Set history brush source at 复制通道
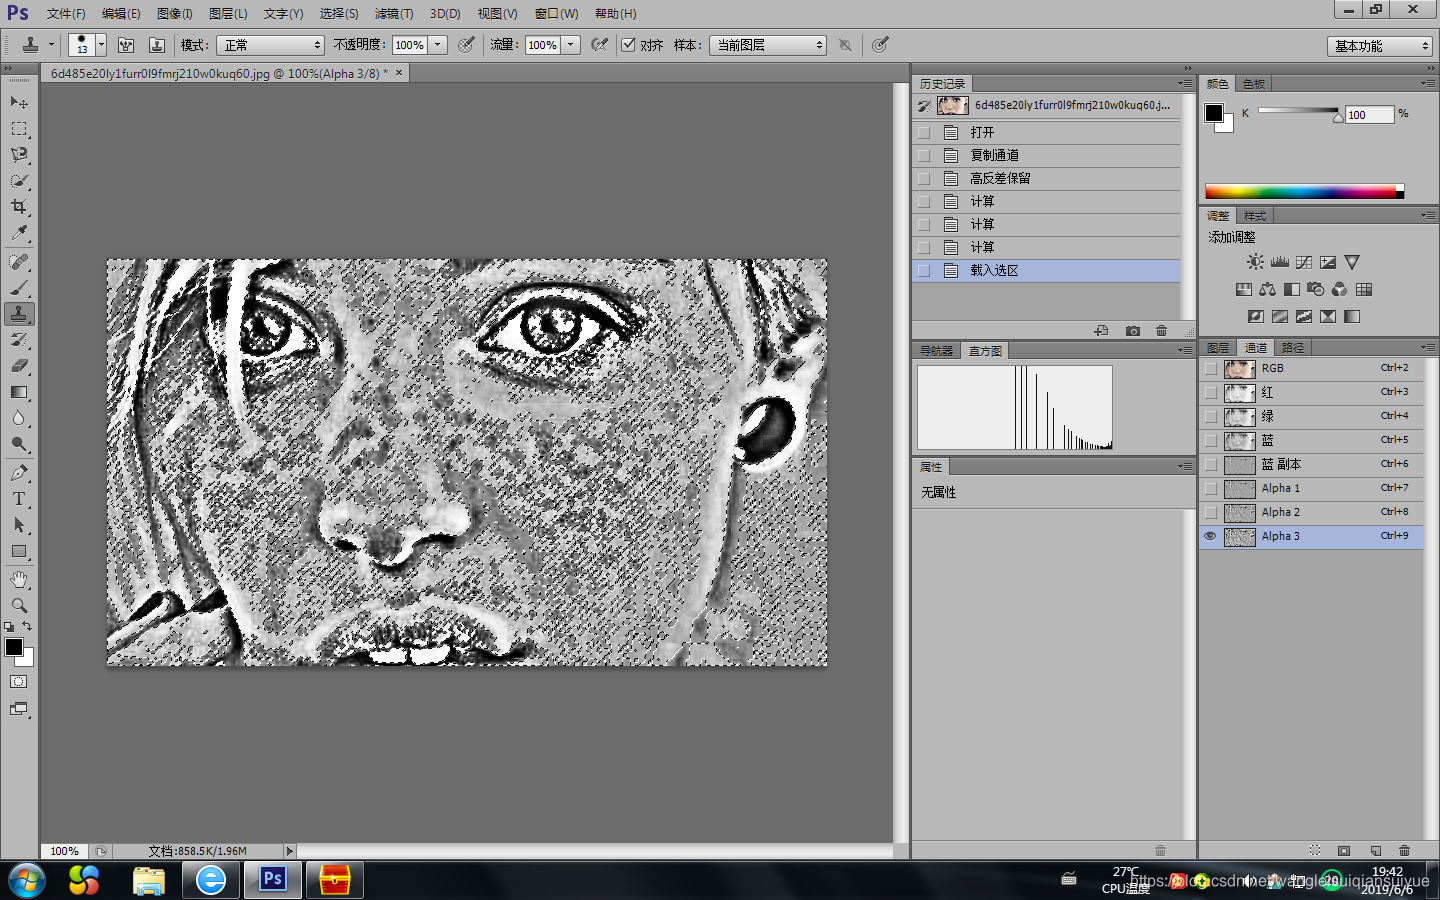The image size is (1440, 900). [x=924, y=155]
